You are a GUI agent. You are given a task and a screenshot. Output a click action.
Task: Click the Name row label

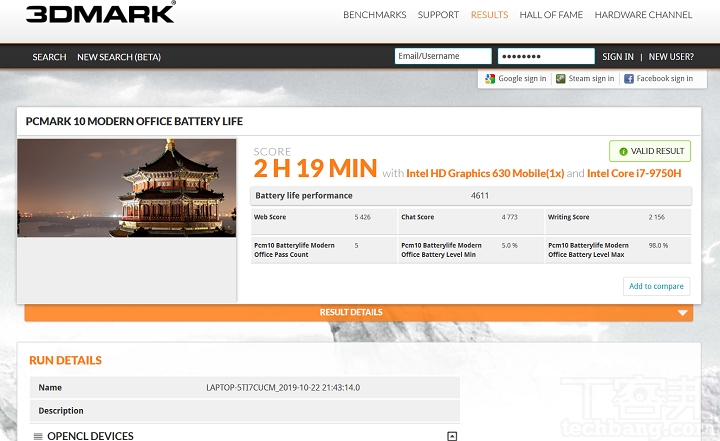50,388
